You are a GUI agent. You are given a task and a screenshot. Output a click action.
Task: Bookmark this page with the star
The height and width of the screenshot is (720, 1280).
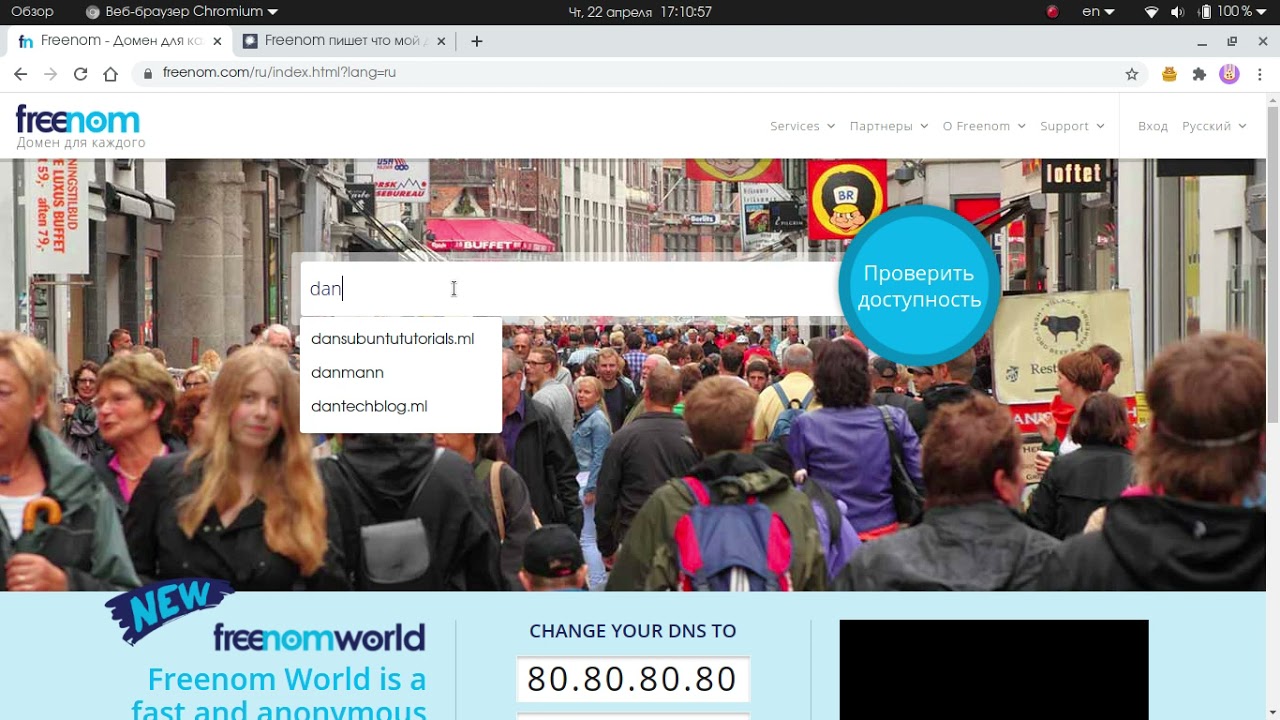click(1132, 73)
